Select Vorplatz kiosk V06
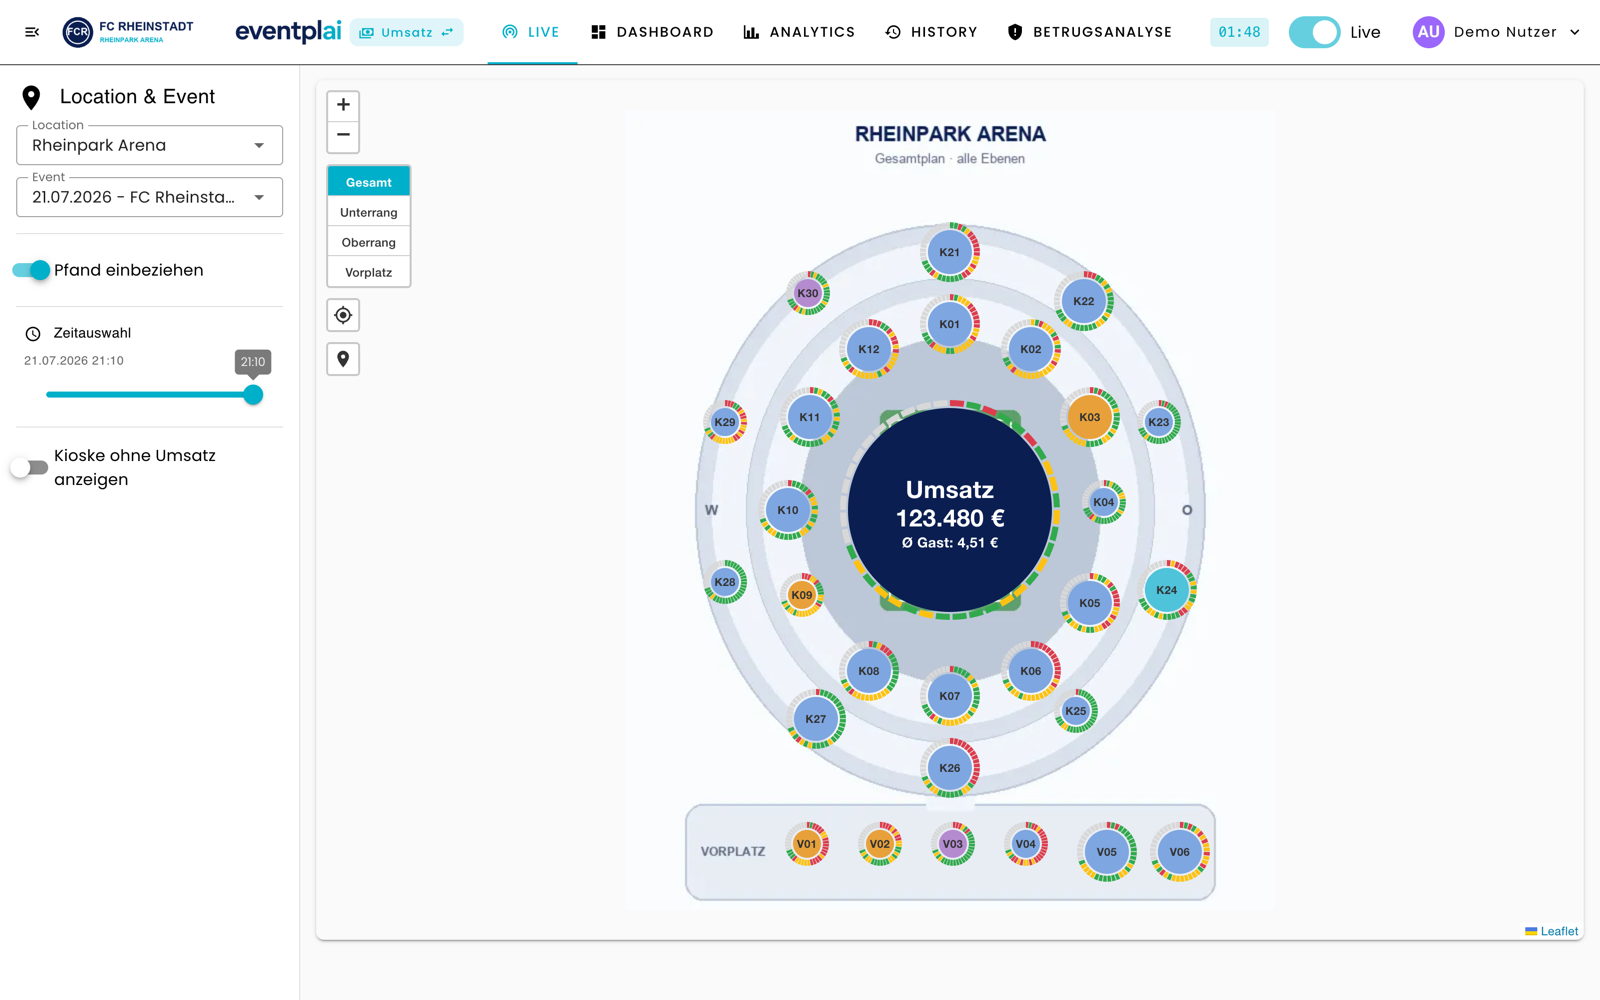This screenshot has width=1600, height=1000. 1180,852
